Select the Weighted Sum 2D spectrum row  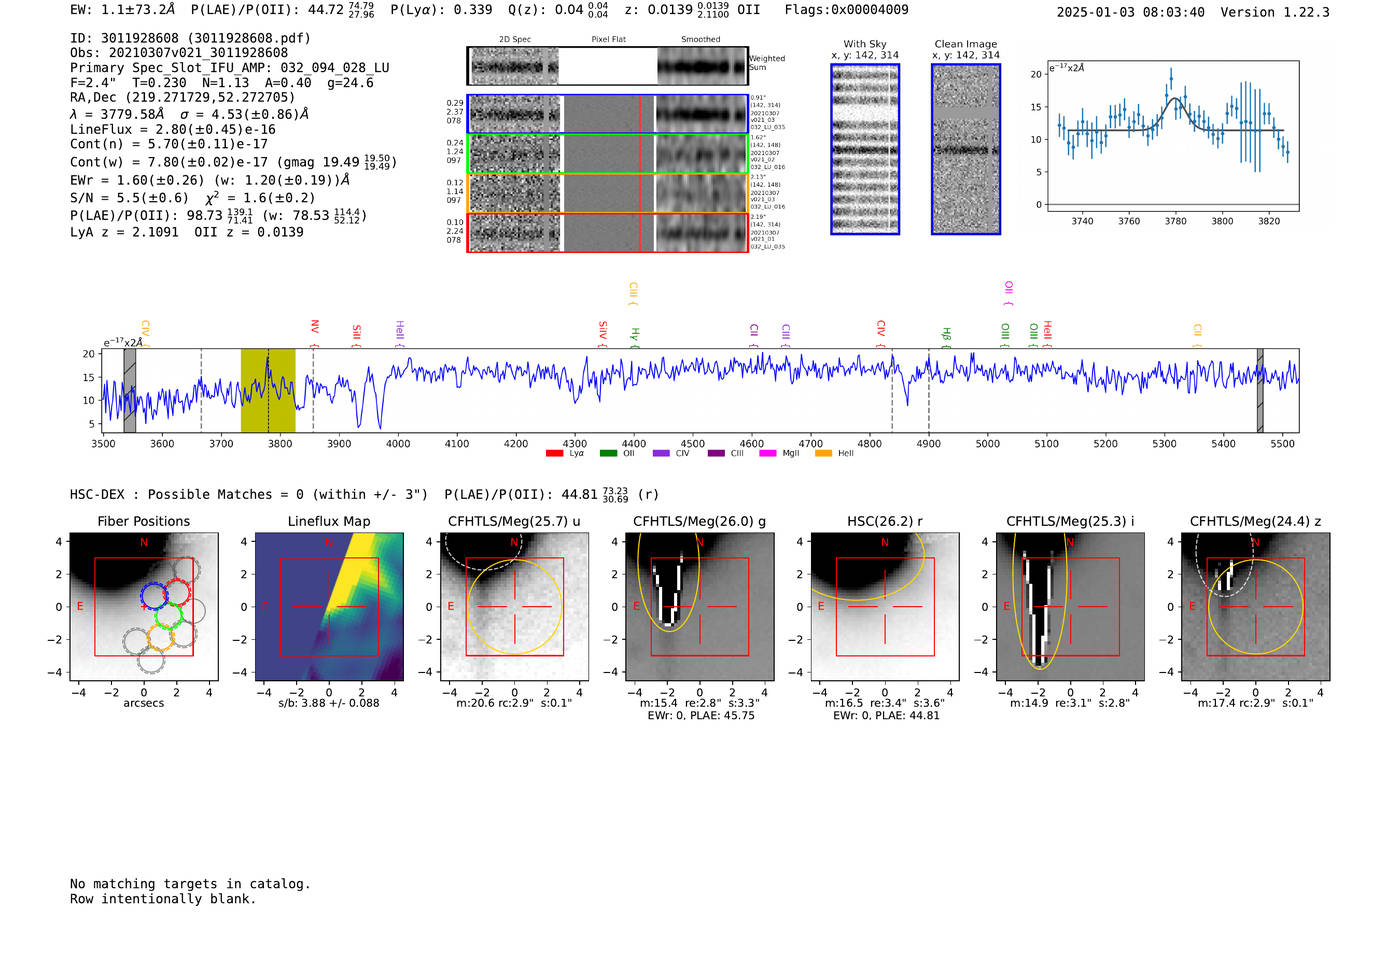tap(607, 66)
